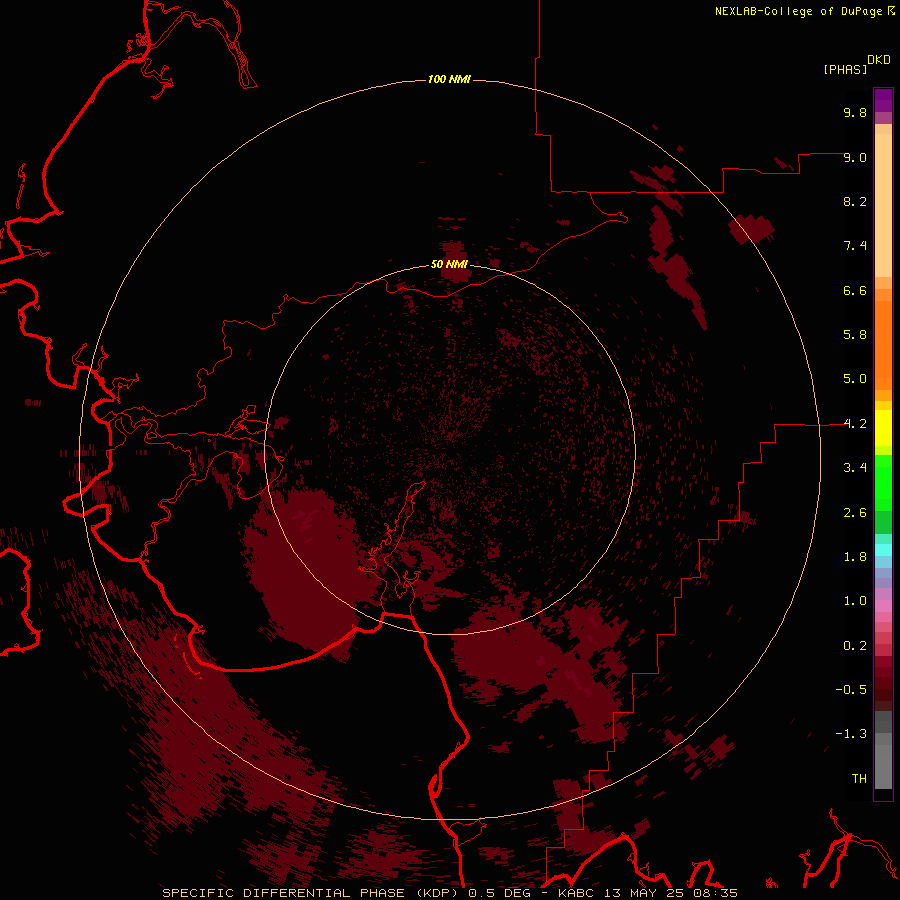
Task: Click the 8.2 color scale value
Action: click(x=855, y=201)
